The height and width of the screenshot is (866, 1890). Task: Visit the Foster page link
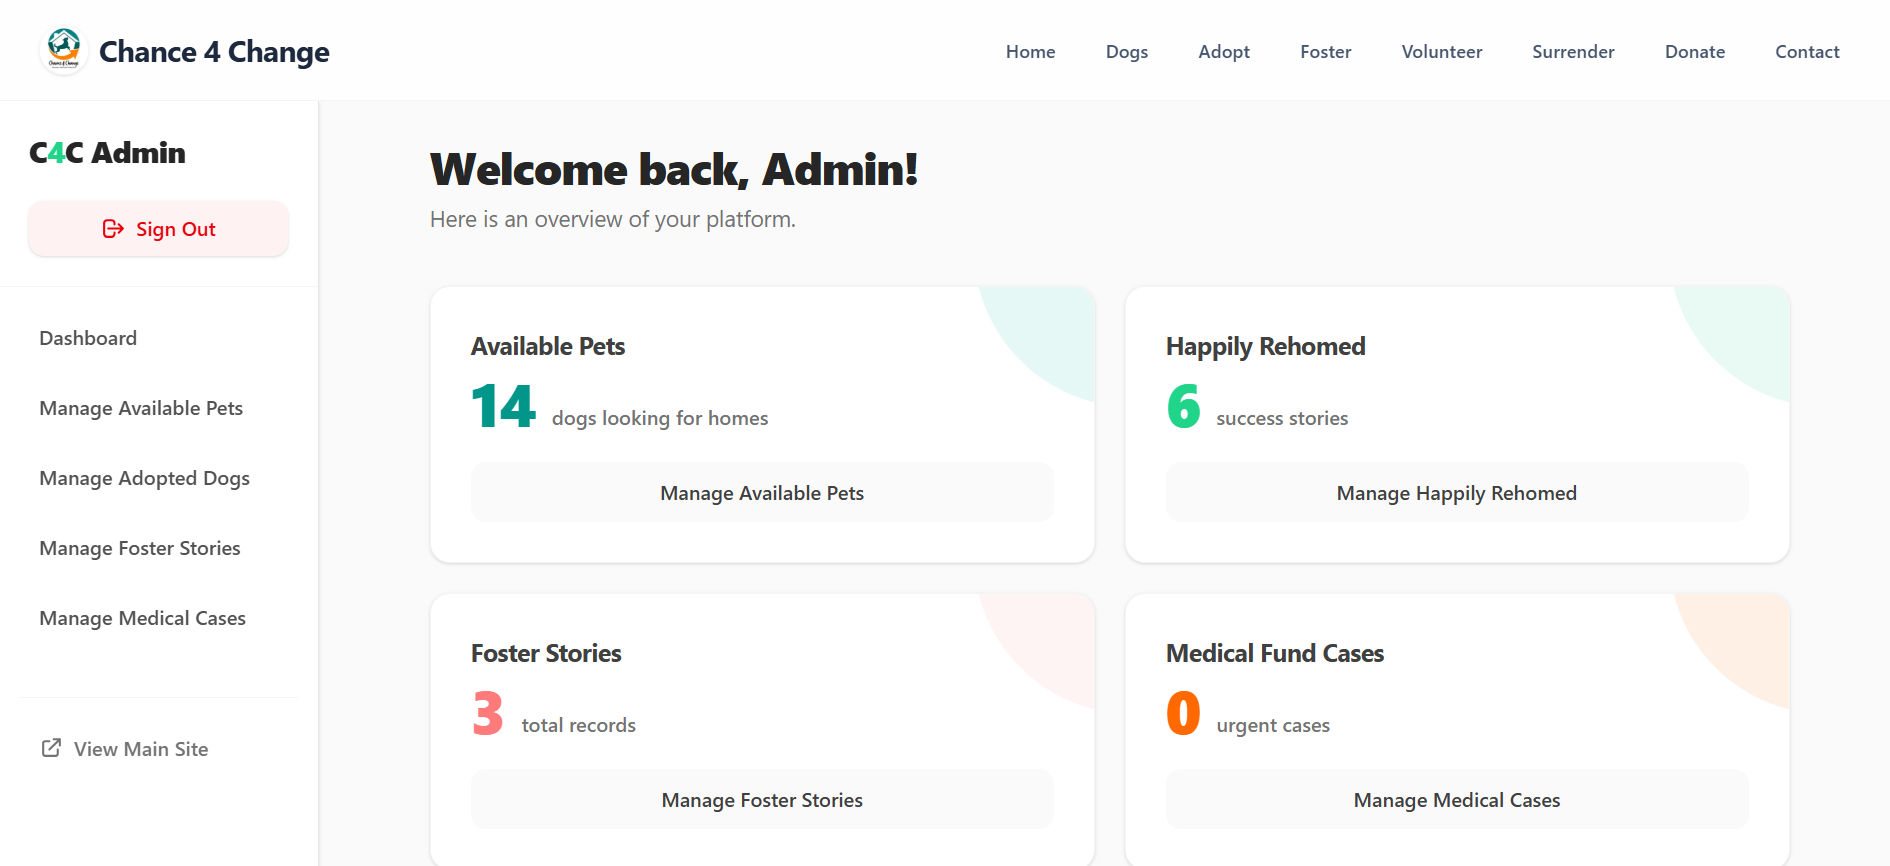click(1325, 52)
